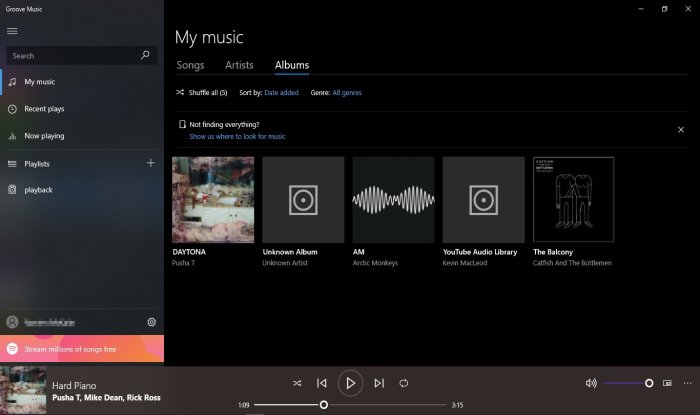Click the search magnifier icon
700x415 pixels.
[145, 55]
